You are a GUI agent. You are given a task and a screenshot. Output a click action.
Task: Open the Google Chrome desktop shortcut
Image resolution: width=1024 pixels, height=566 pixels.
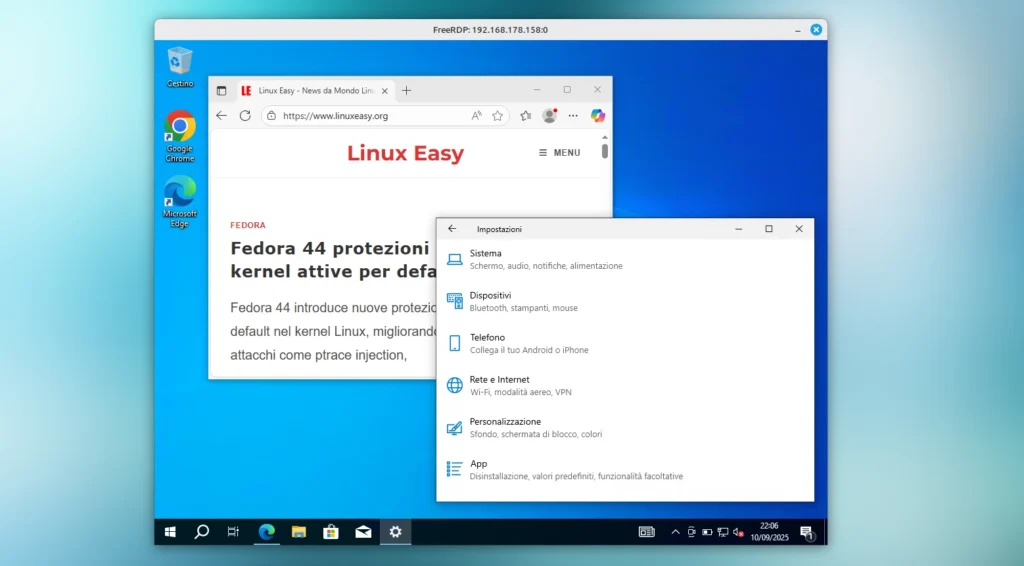pyautogui.click(x=180, y=136)
